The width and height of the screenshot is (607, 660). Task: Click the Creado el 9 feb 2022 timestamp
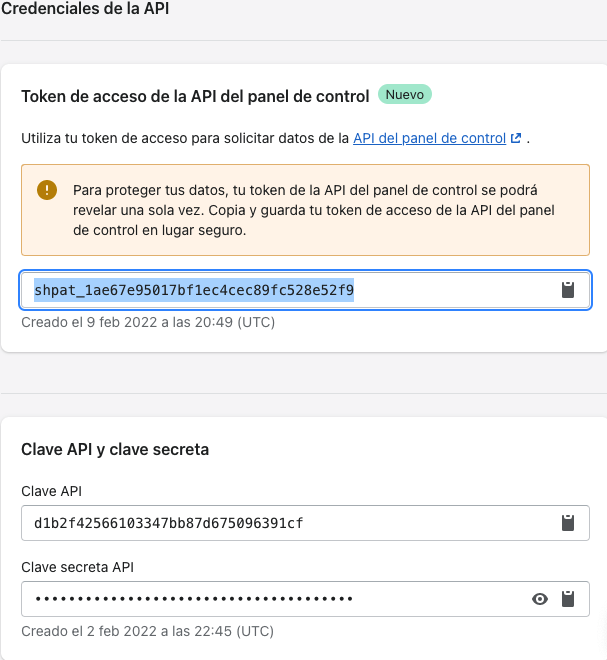pyautogui.click(x=148, y=322)
